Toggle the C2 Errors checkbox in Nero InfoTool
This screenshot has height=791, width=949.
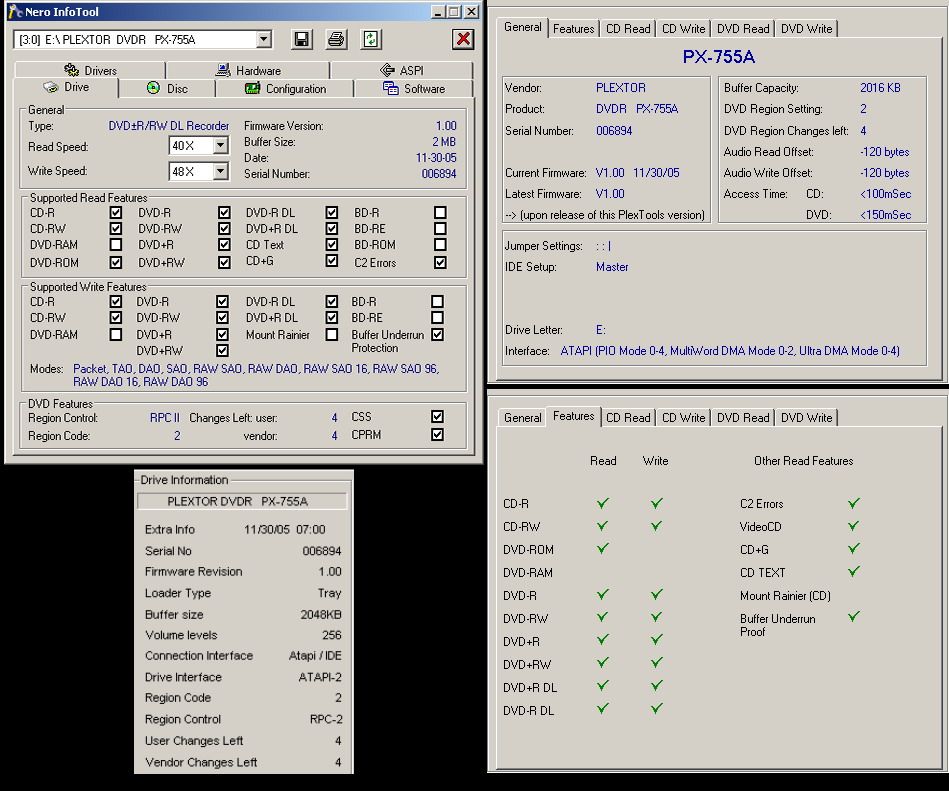(440, 263)
